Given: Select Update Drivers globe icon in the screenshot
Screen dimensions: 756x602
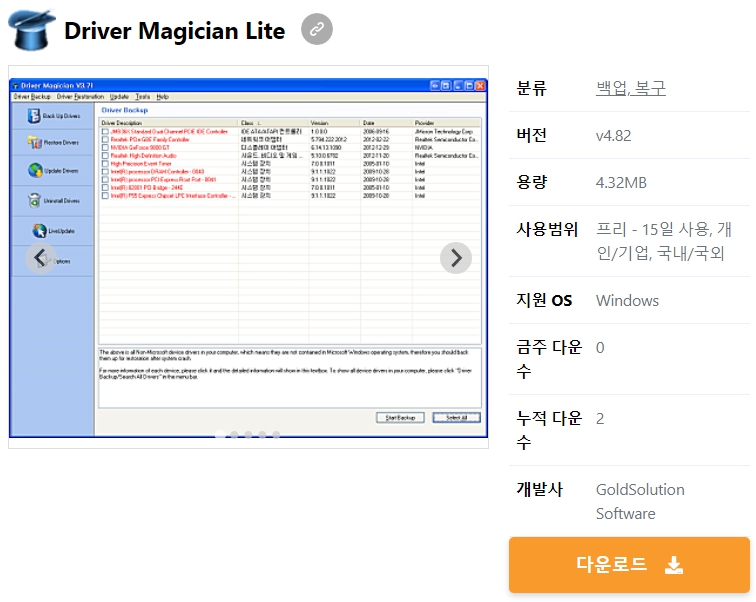Looking at the screenshot, I should [35, 170].
